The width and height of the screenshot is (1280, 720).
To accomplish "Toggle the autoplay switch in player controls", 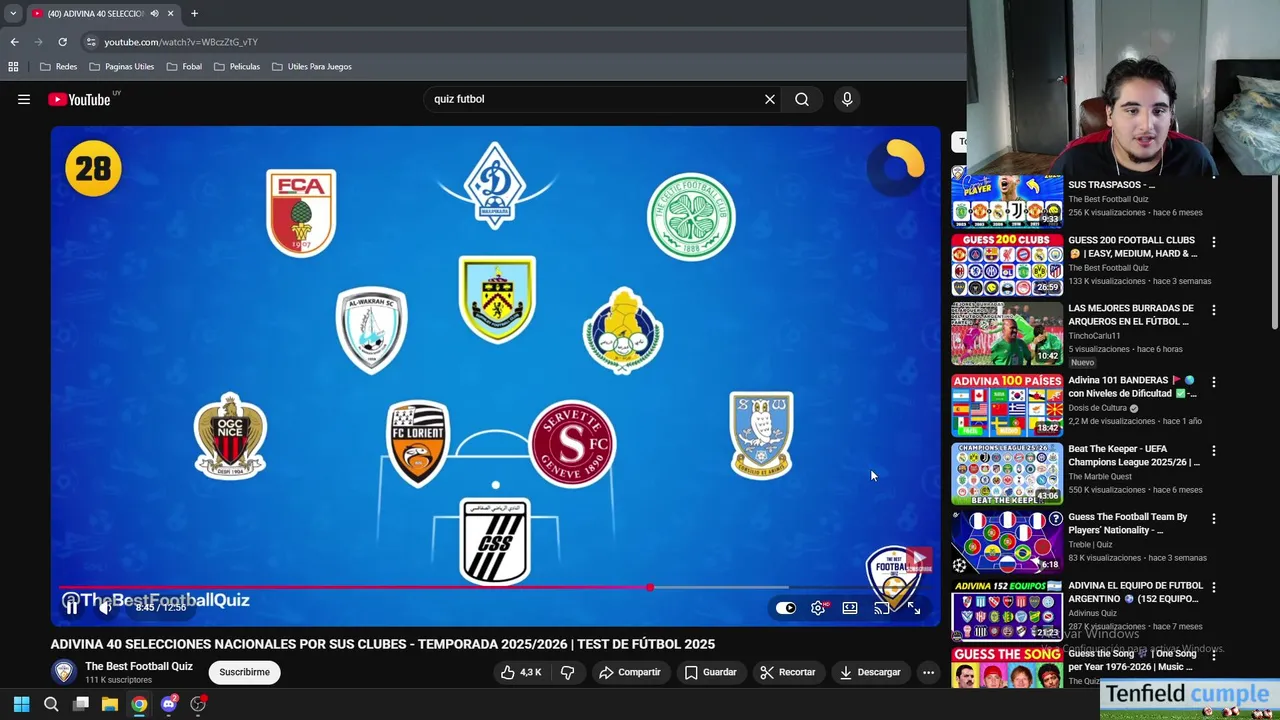I will pos(786,608).
